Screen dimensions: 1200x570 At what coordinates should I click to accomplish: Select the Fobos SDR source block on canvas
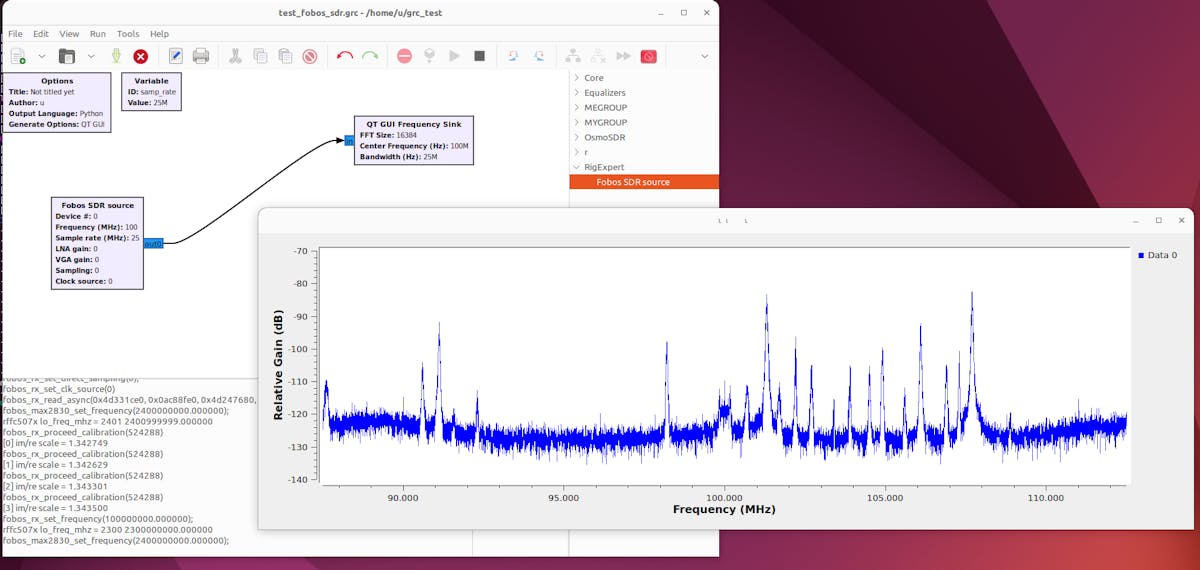98,243
